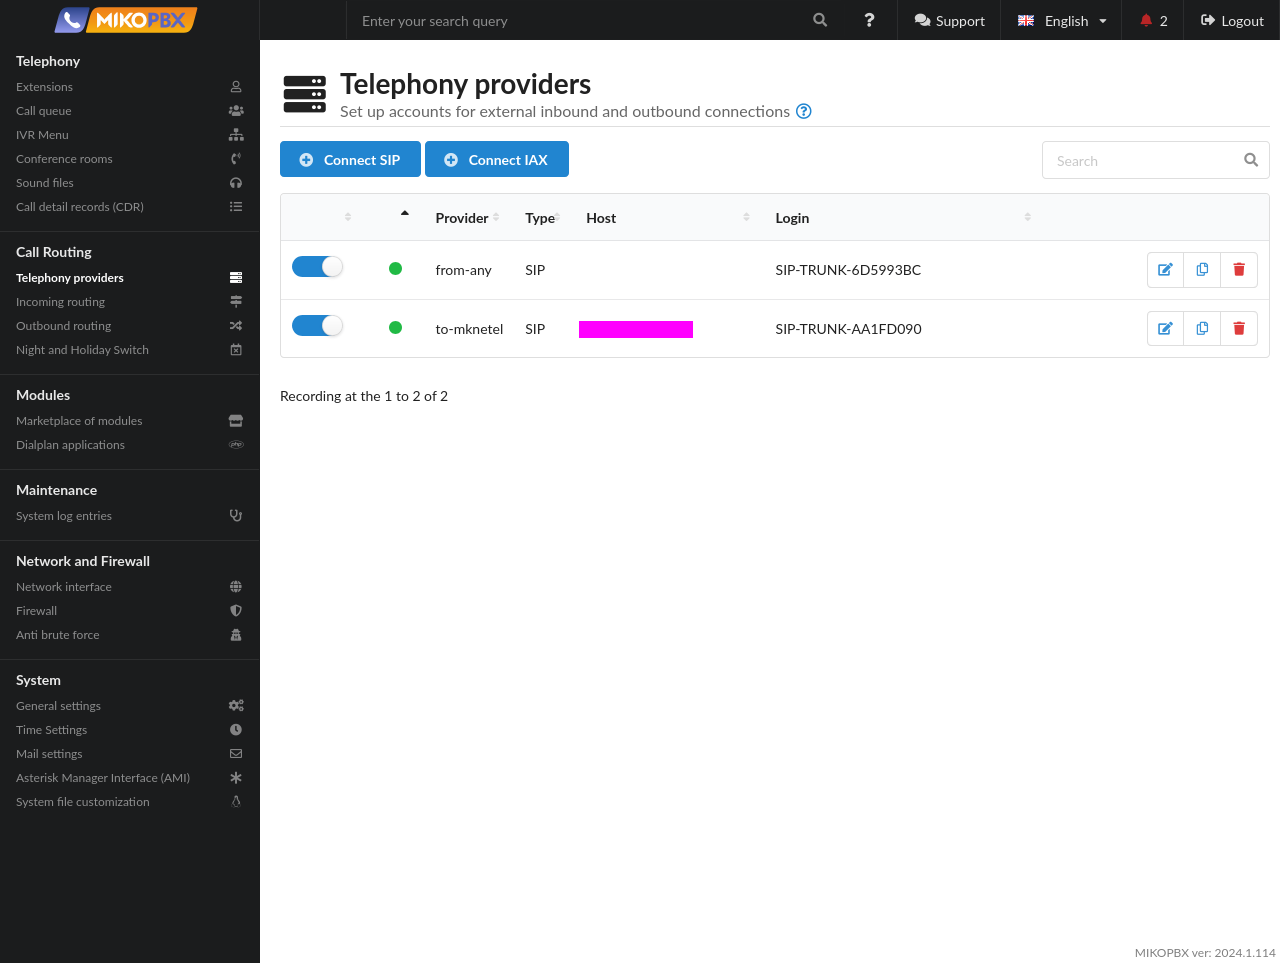Open the English language dropdown

point(1062,20)
